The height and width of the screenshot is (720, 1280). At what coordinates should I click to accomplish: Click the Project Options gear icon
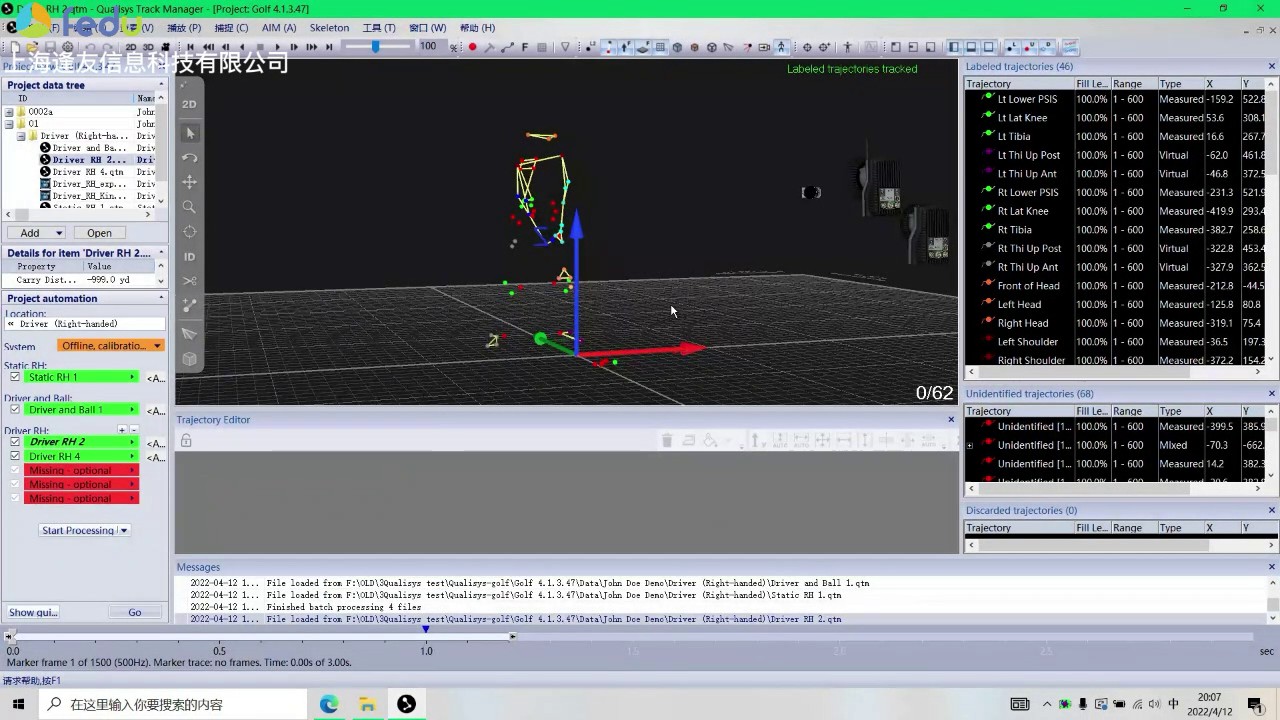(67, 47)
